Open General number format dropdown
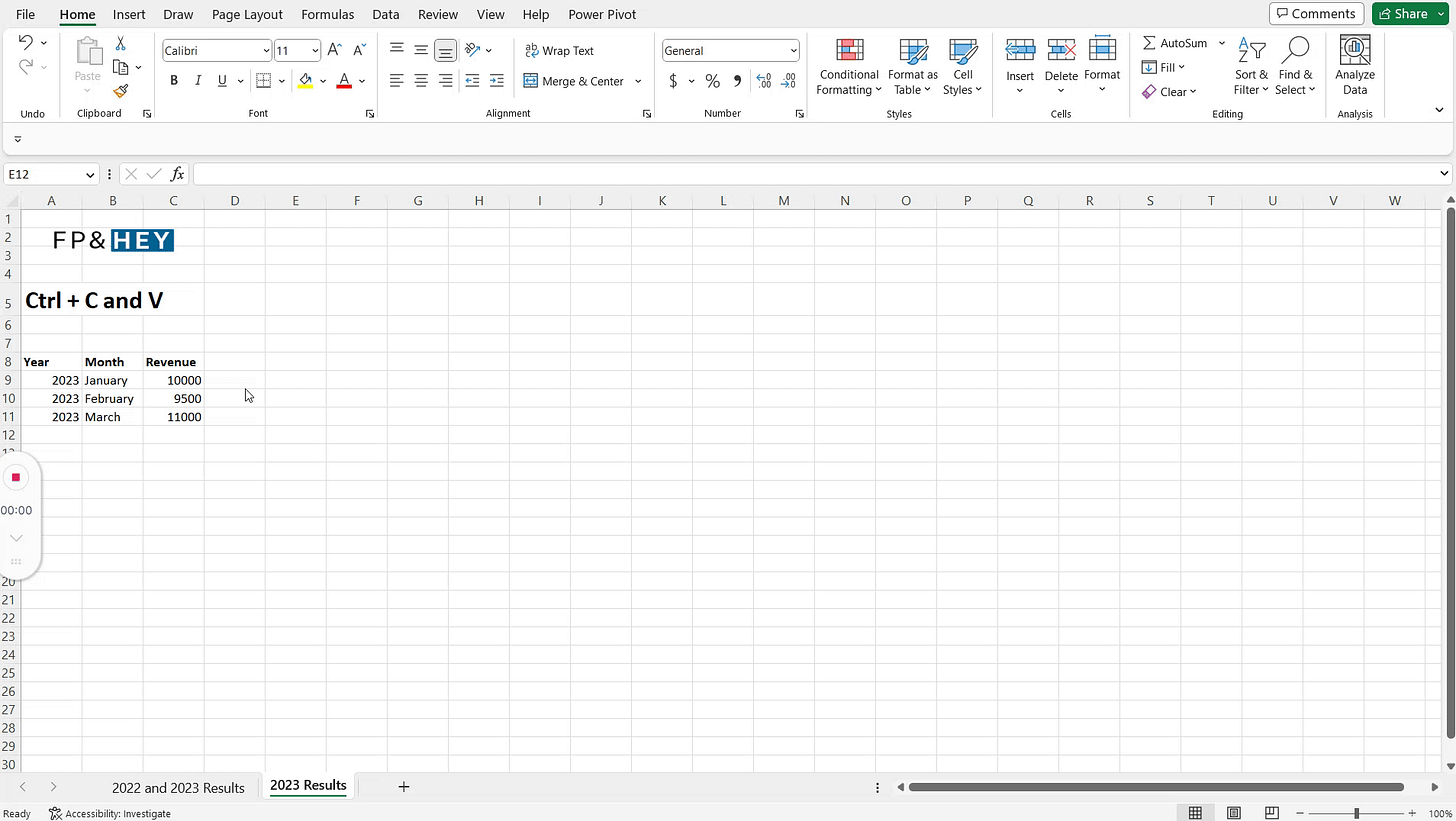 [794, 51]
